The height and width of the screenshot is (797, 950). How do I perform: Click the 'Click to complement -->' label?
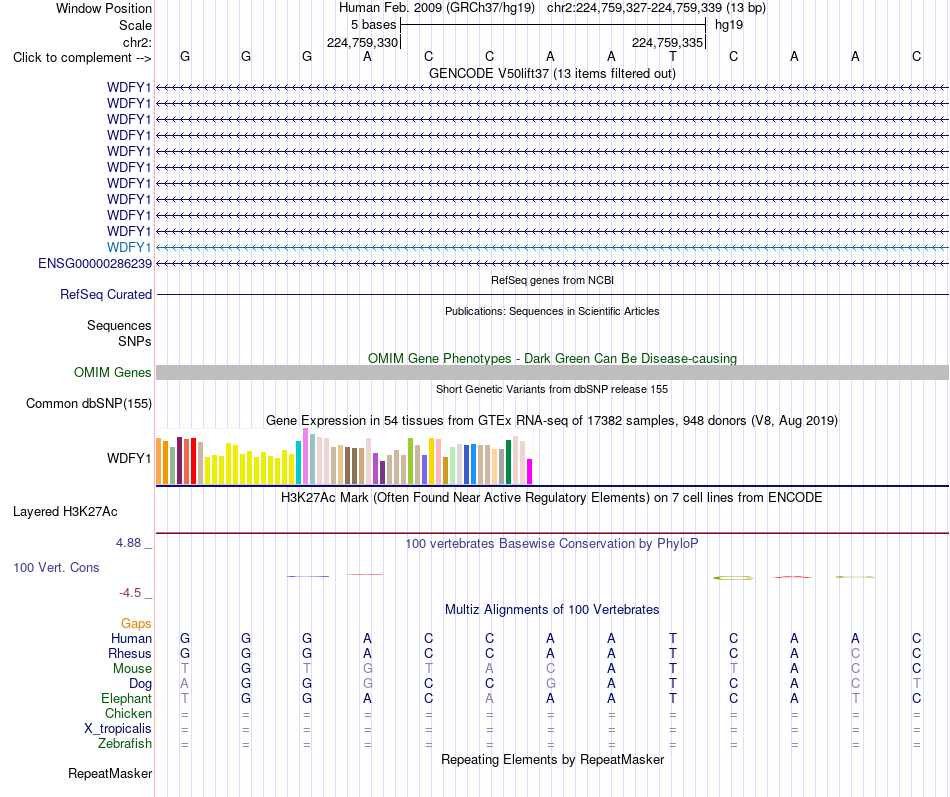[82, 58]
